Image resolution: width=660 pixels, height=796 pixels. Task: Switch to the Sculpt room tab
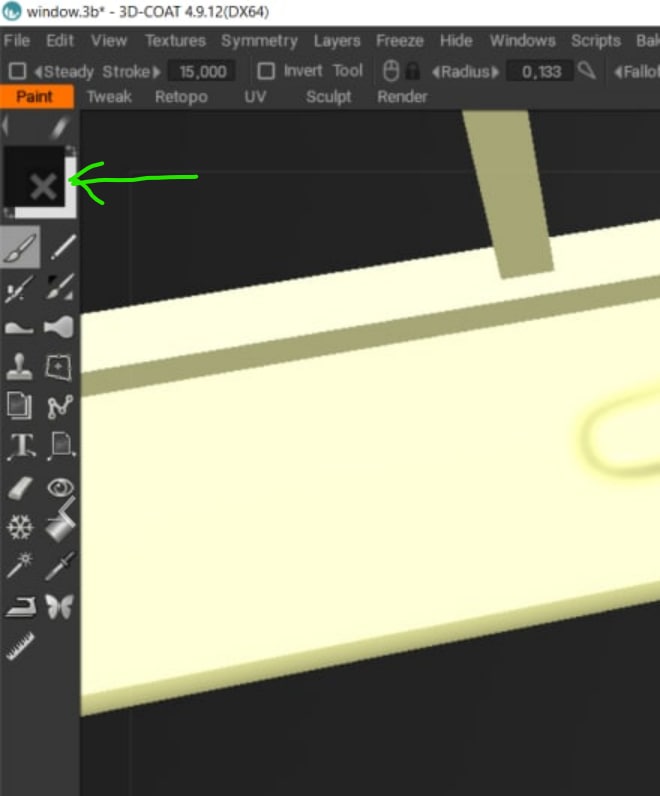(328, 97)
